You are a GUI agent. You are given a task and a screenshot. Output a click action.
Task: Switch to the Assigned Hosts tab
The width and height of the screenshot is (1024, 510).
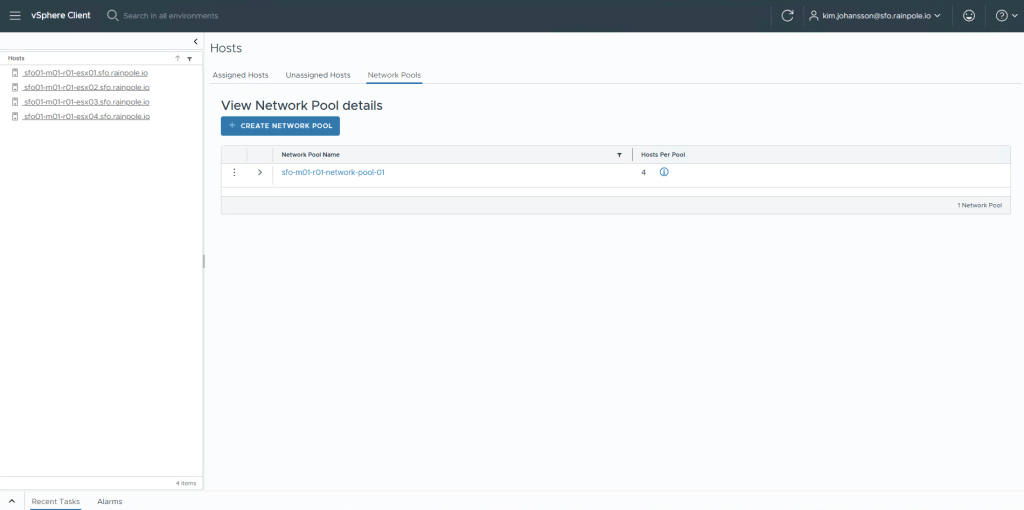pyautogui.click(x=240, y=75)
